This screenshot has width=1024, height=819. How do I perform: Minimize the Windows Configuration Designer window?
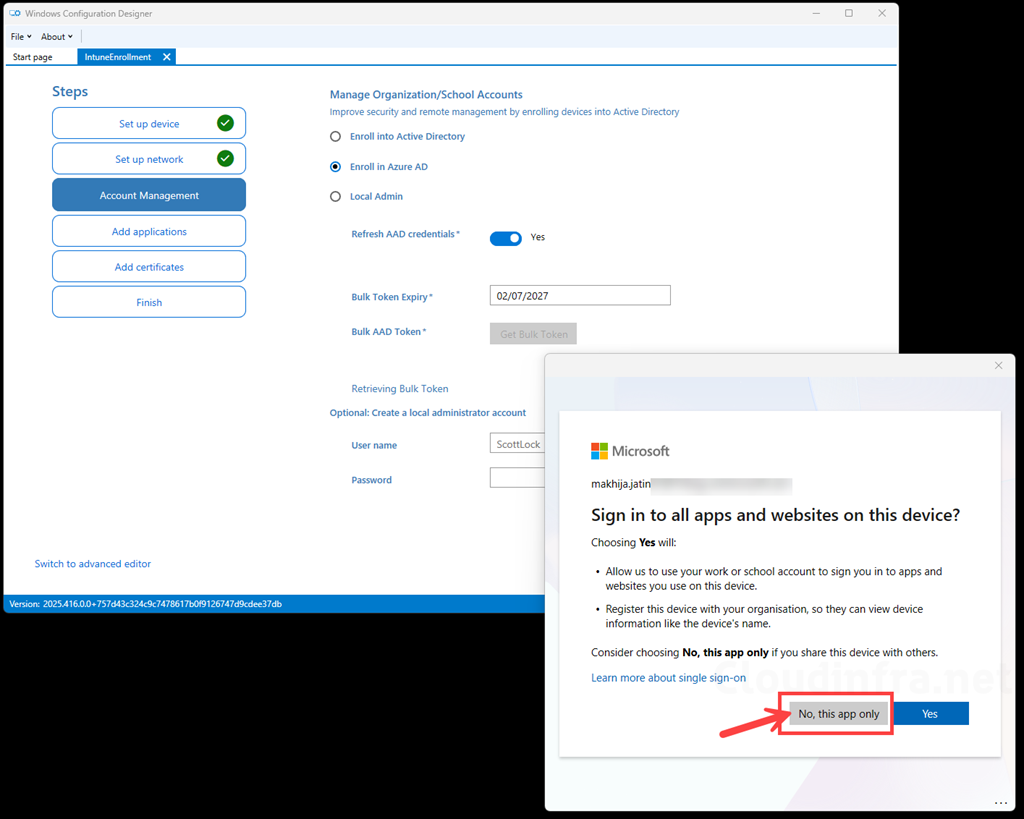point(816,13)
